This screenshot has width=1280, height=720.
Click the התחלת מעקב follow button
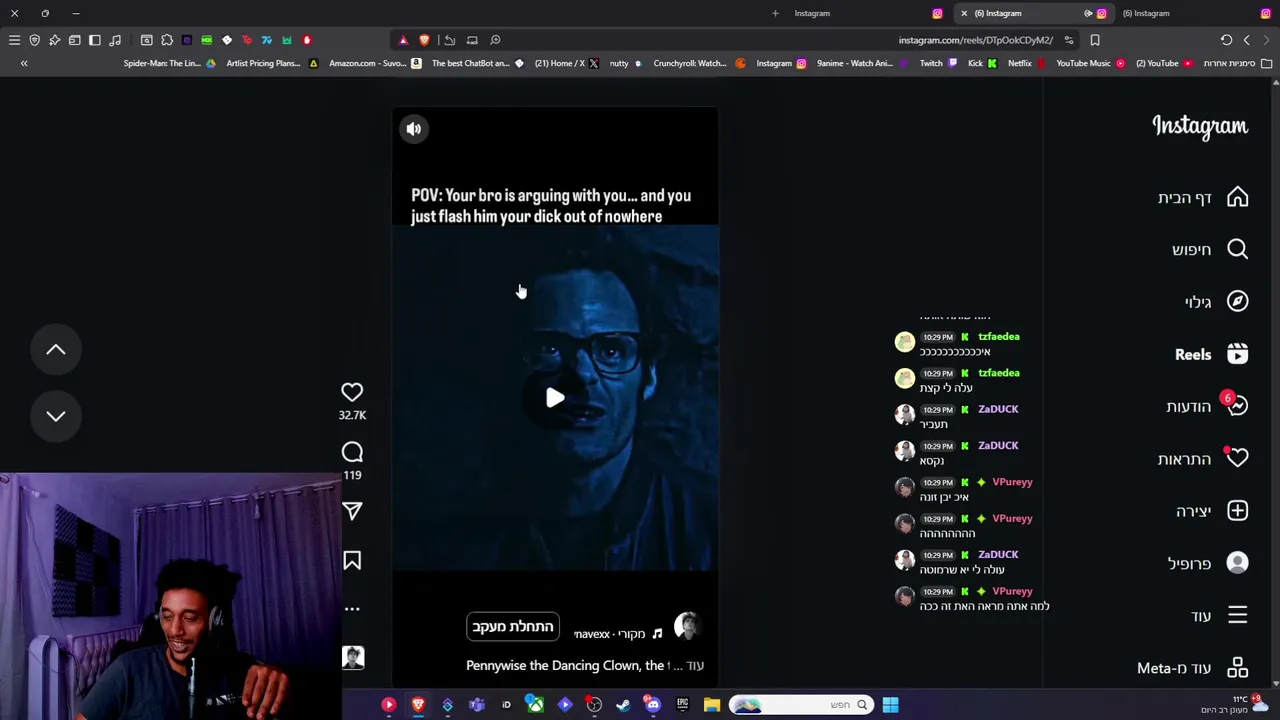[x=513, y=627]
